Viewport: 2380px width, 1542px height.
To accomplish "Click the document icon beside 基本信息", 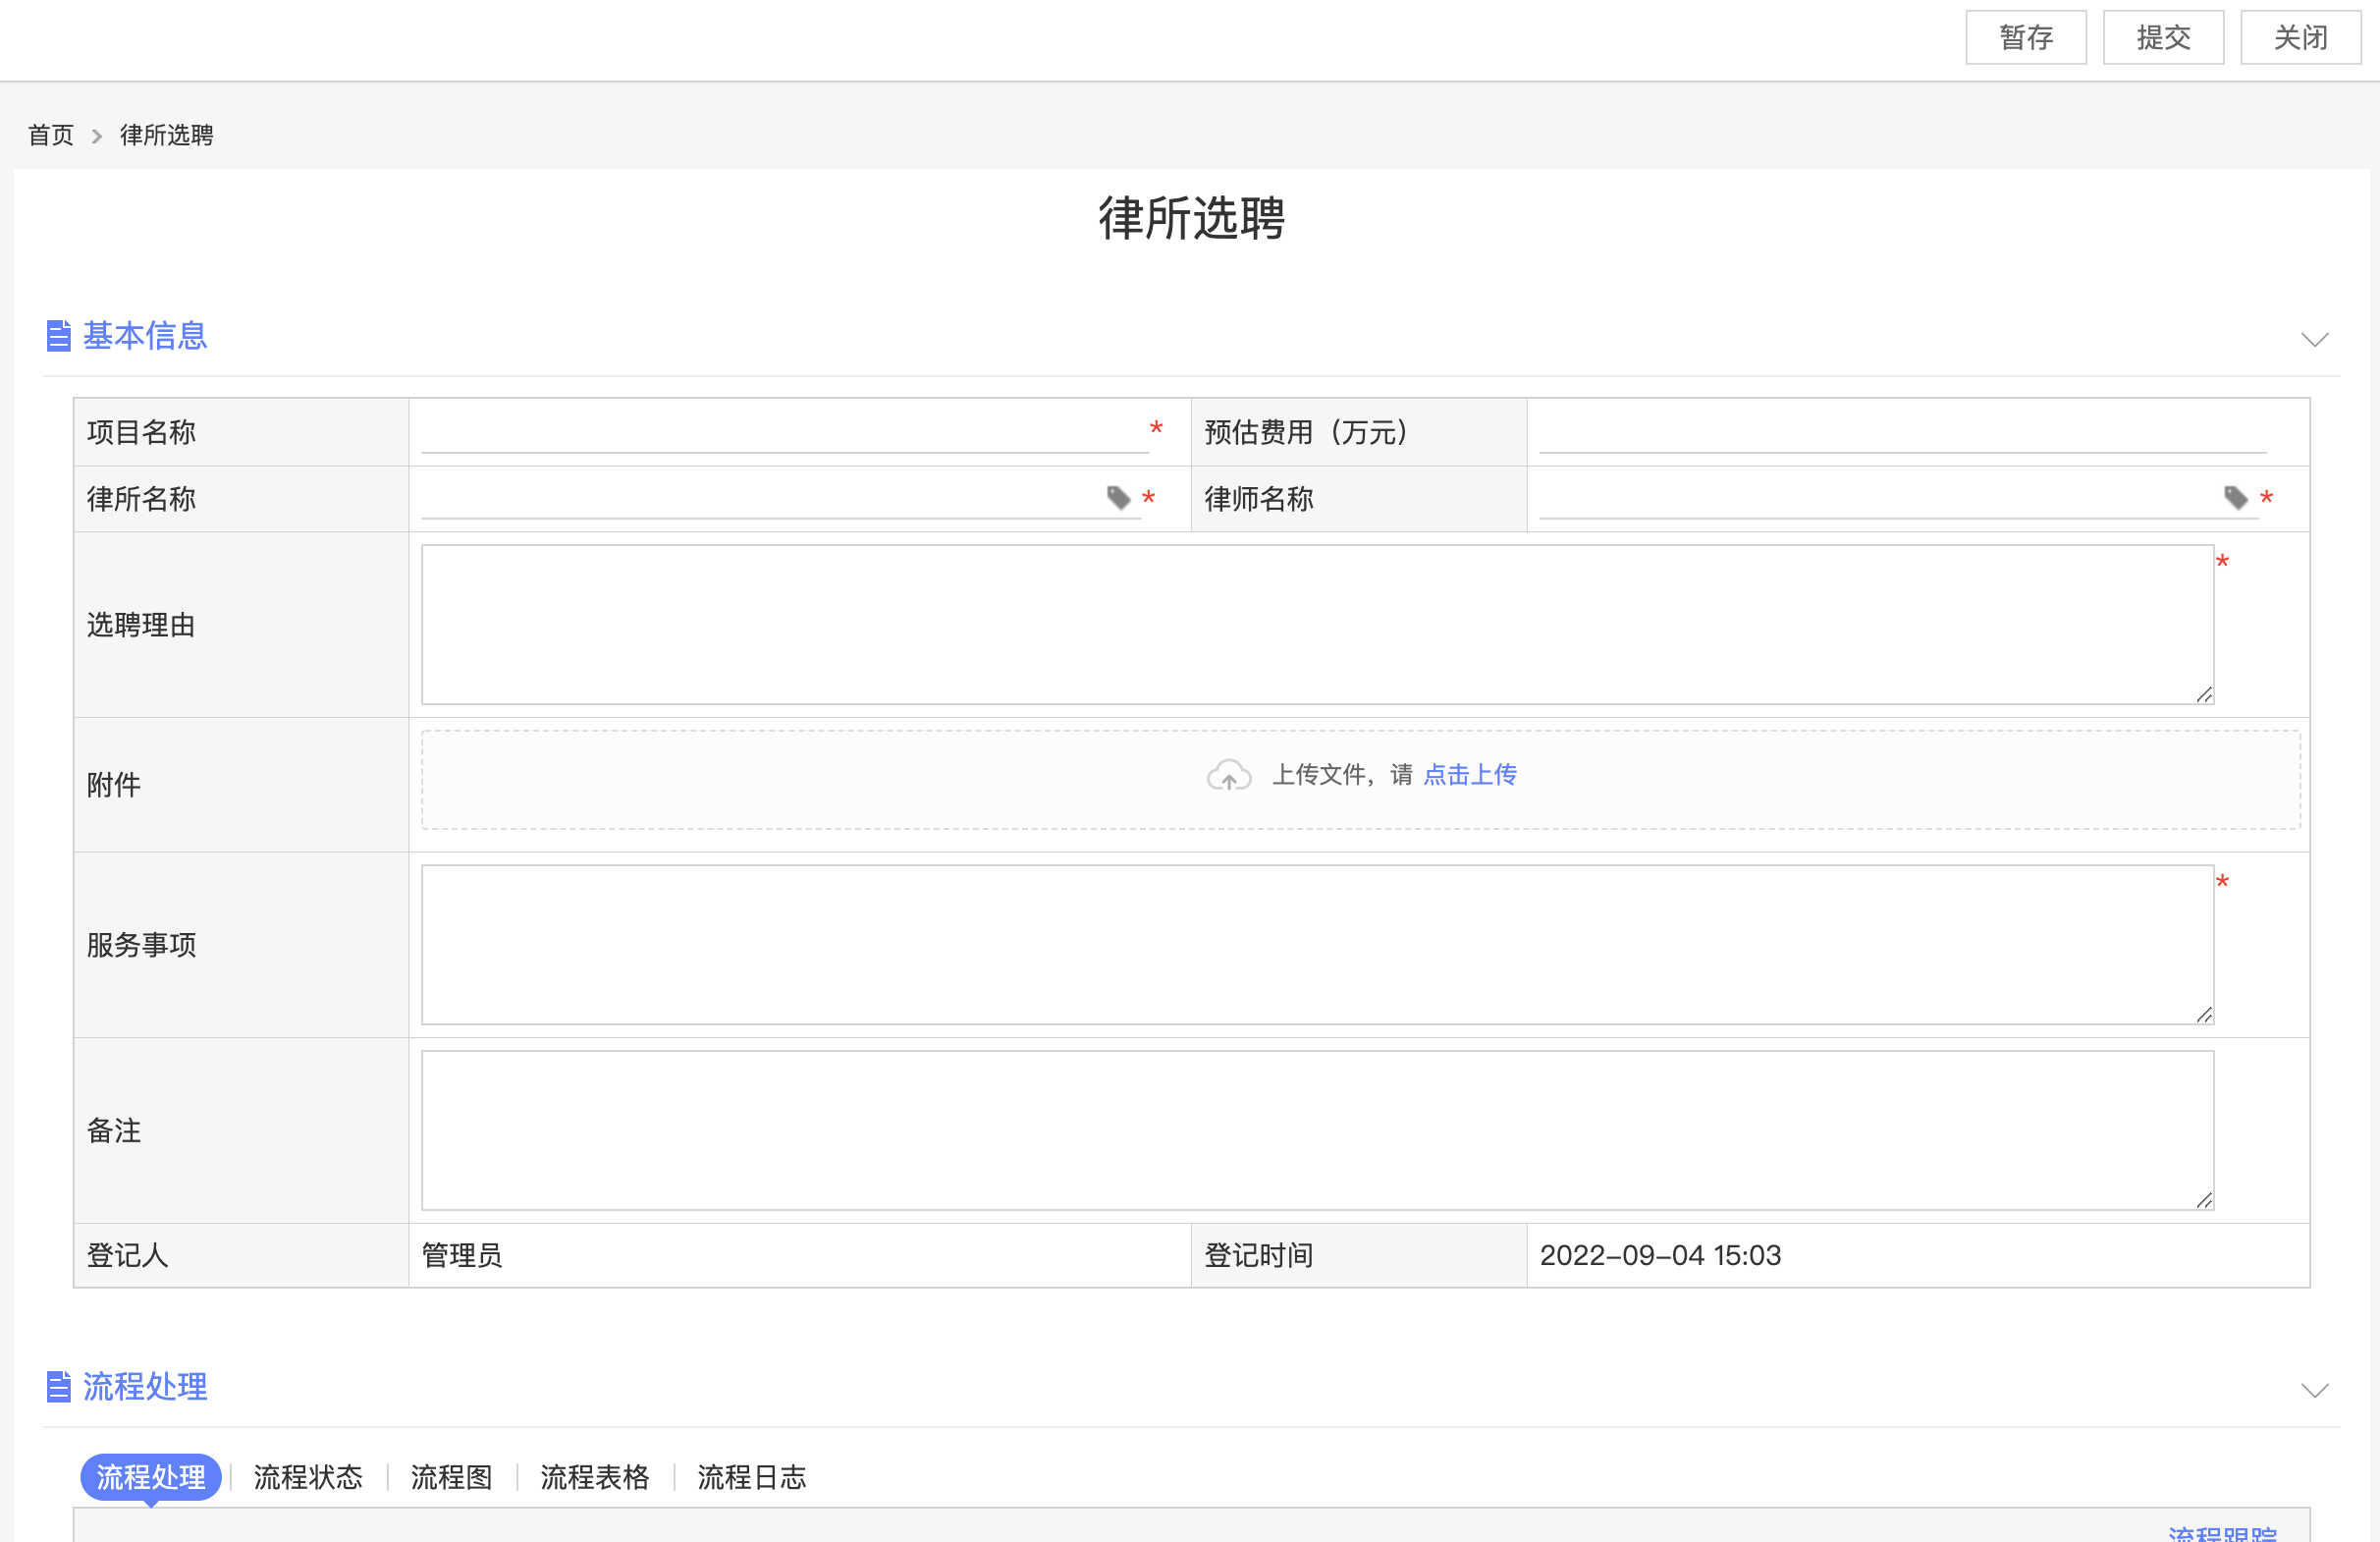I will 59,336.
